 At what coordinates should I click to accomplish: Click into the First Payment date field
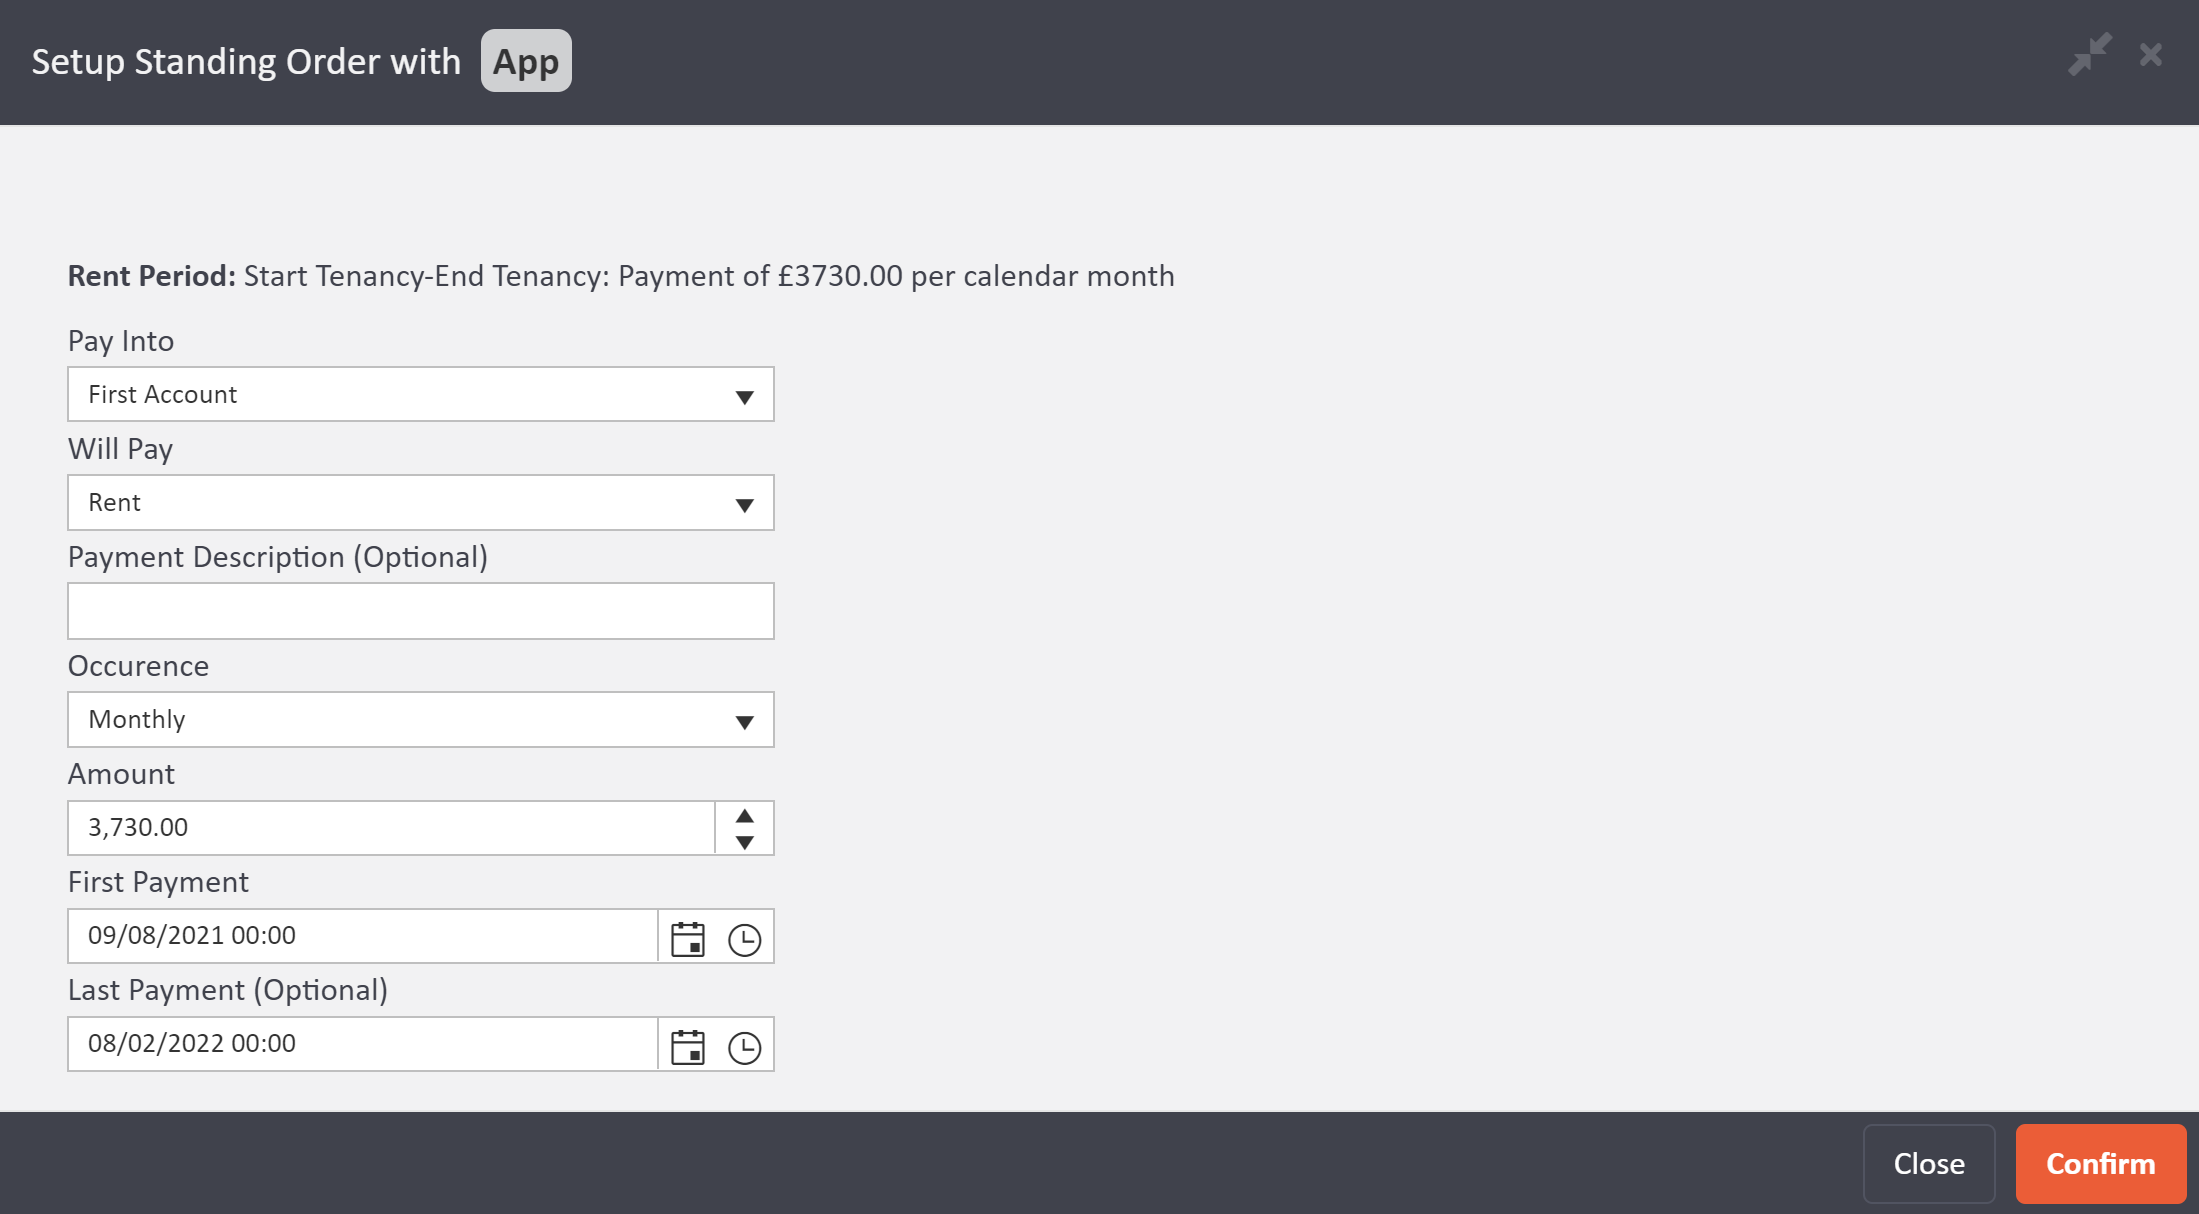click(362, 936)
